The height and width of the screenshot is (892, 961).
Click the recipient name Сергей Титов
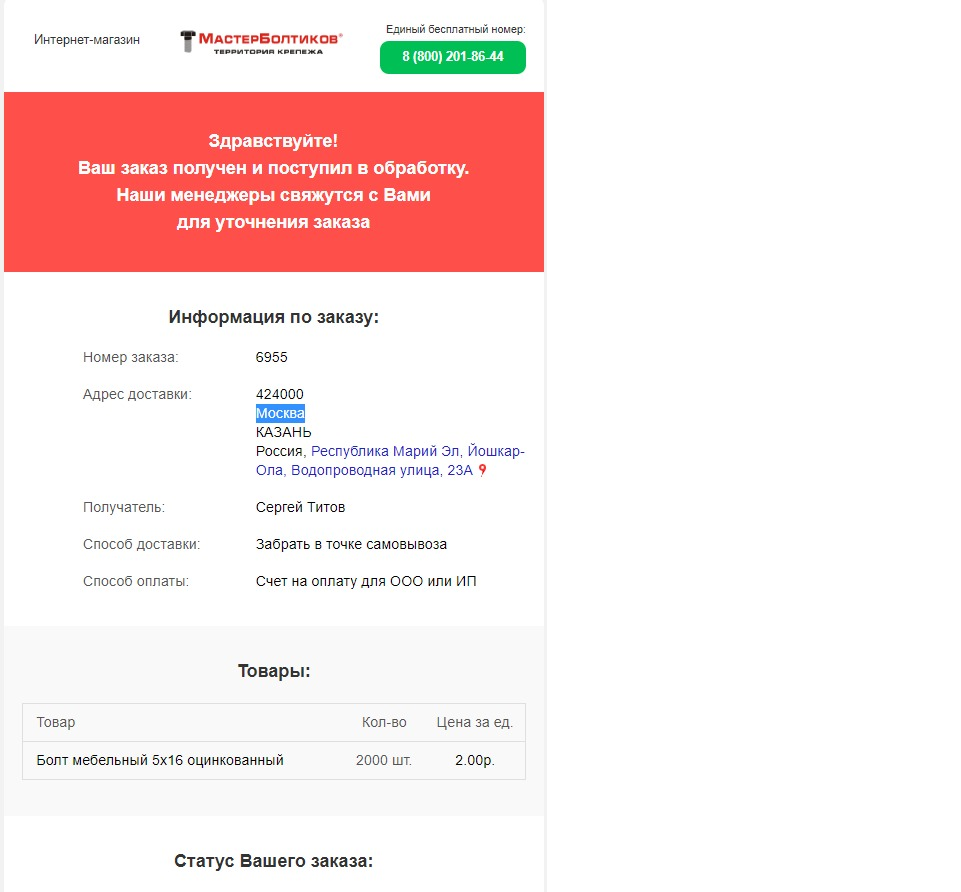pyautogui.click(x=300, y=507)
